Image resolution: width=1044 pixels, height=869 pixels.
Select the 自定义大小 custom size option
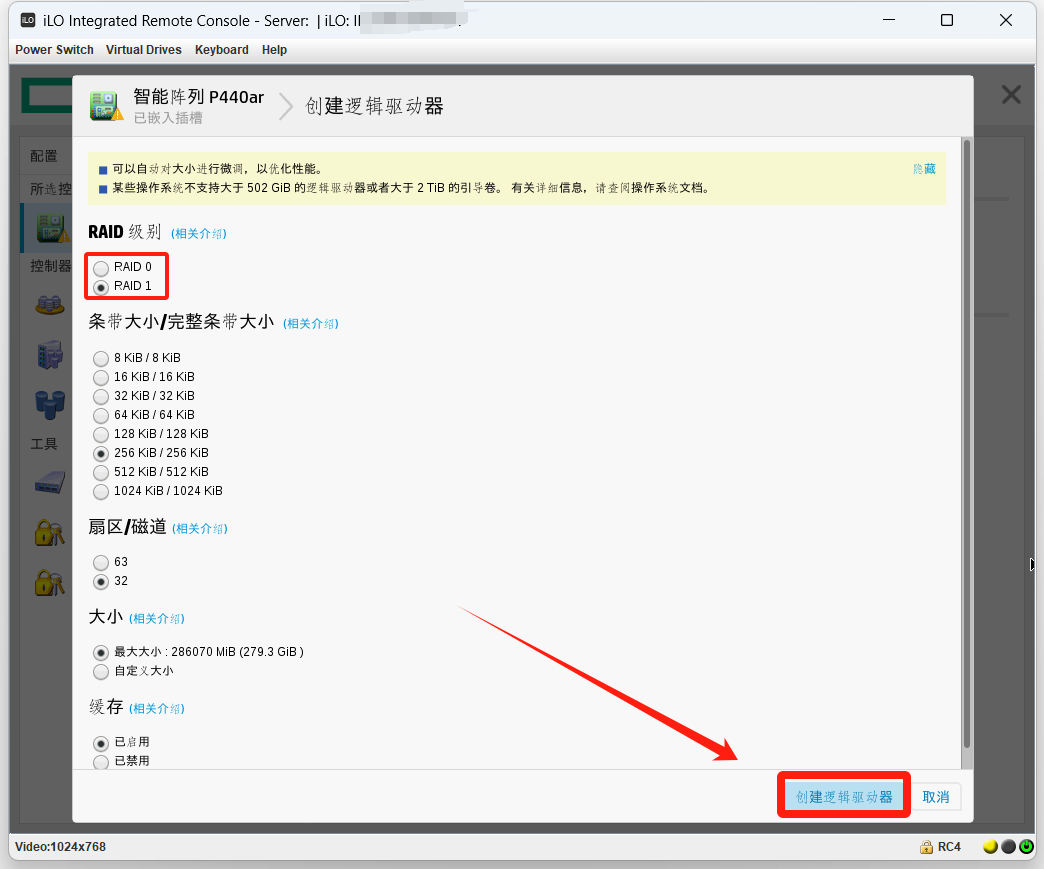[101, 671]
